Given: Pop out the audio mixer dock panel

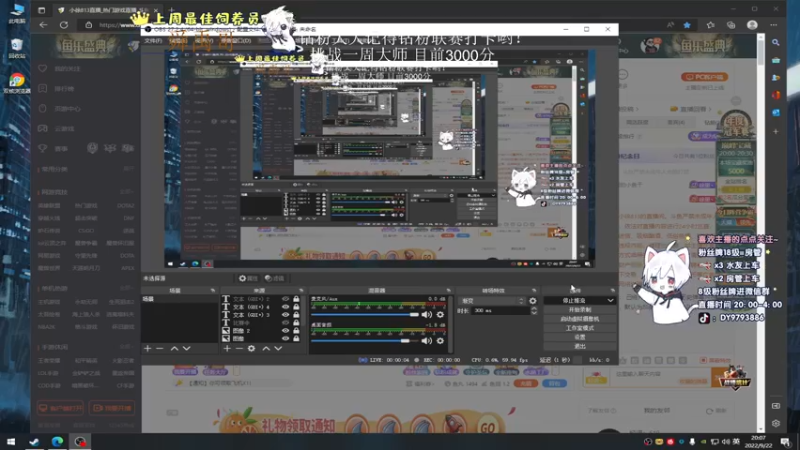Looking at the screenshot, I should (x=448, y=290).
